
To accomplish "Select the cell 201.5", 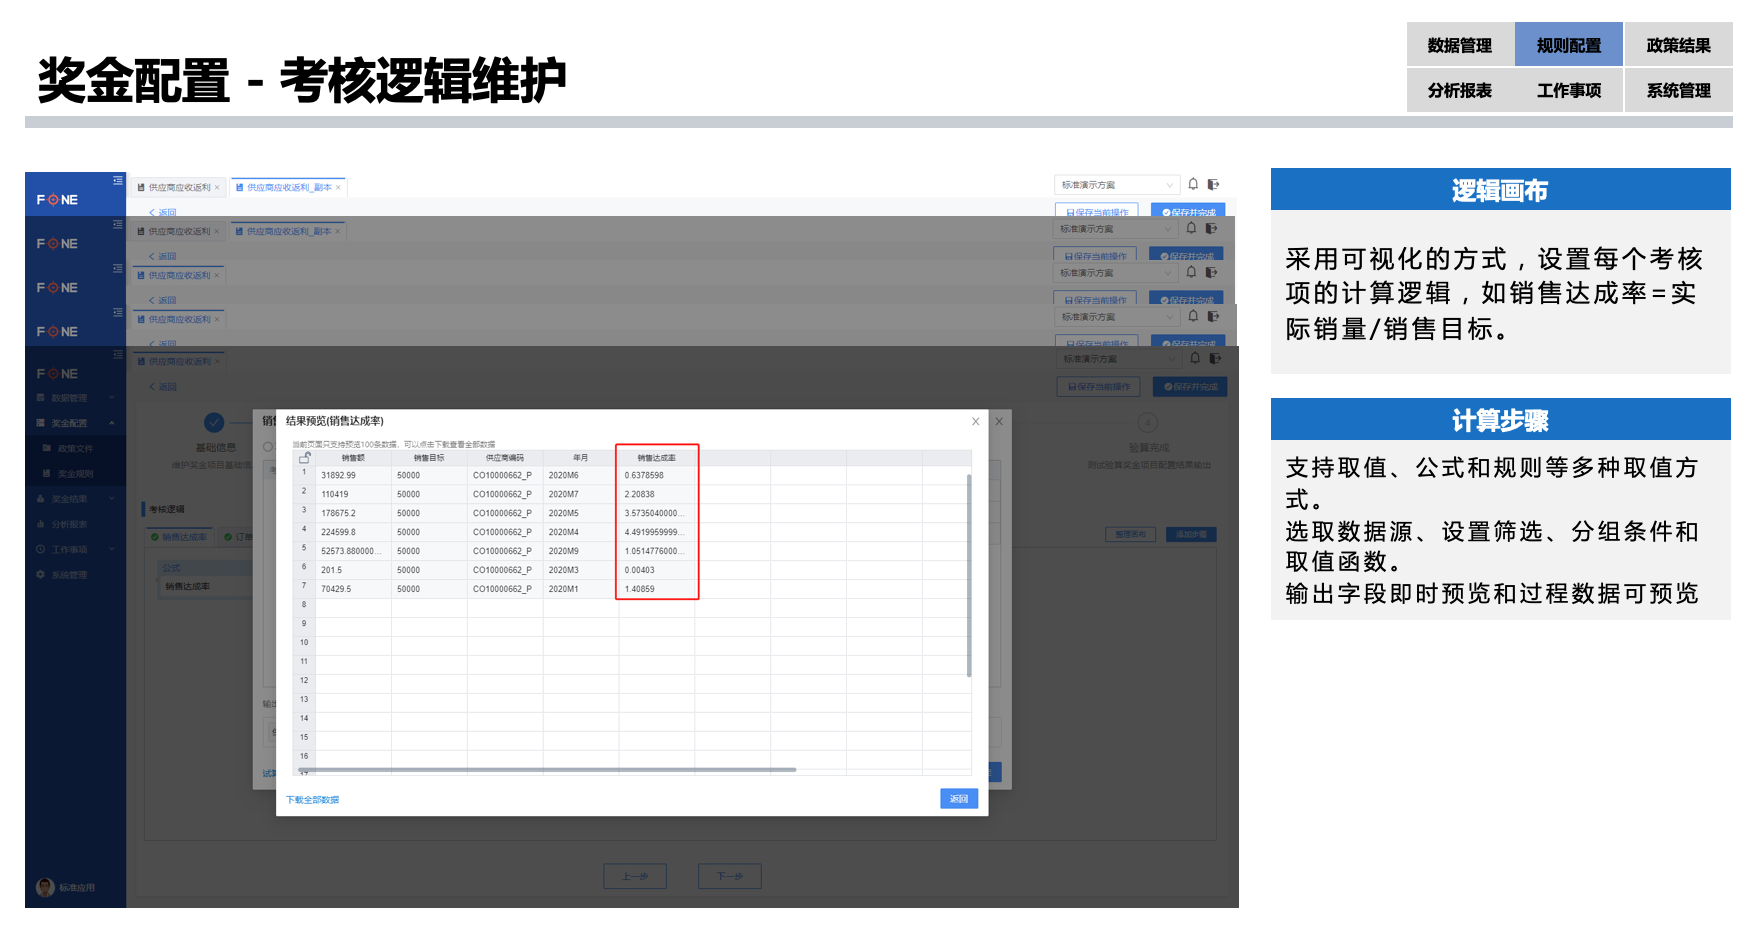I will [353, 571].
